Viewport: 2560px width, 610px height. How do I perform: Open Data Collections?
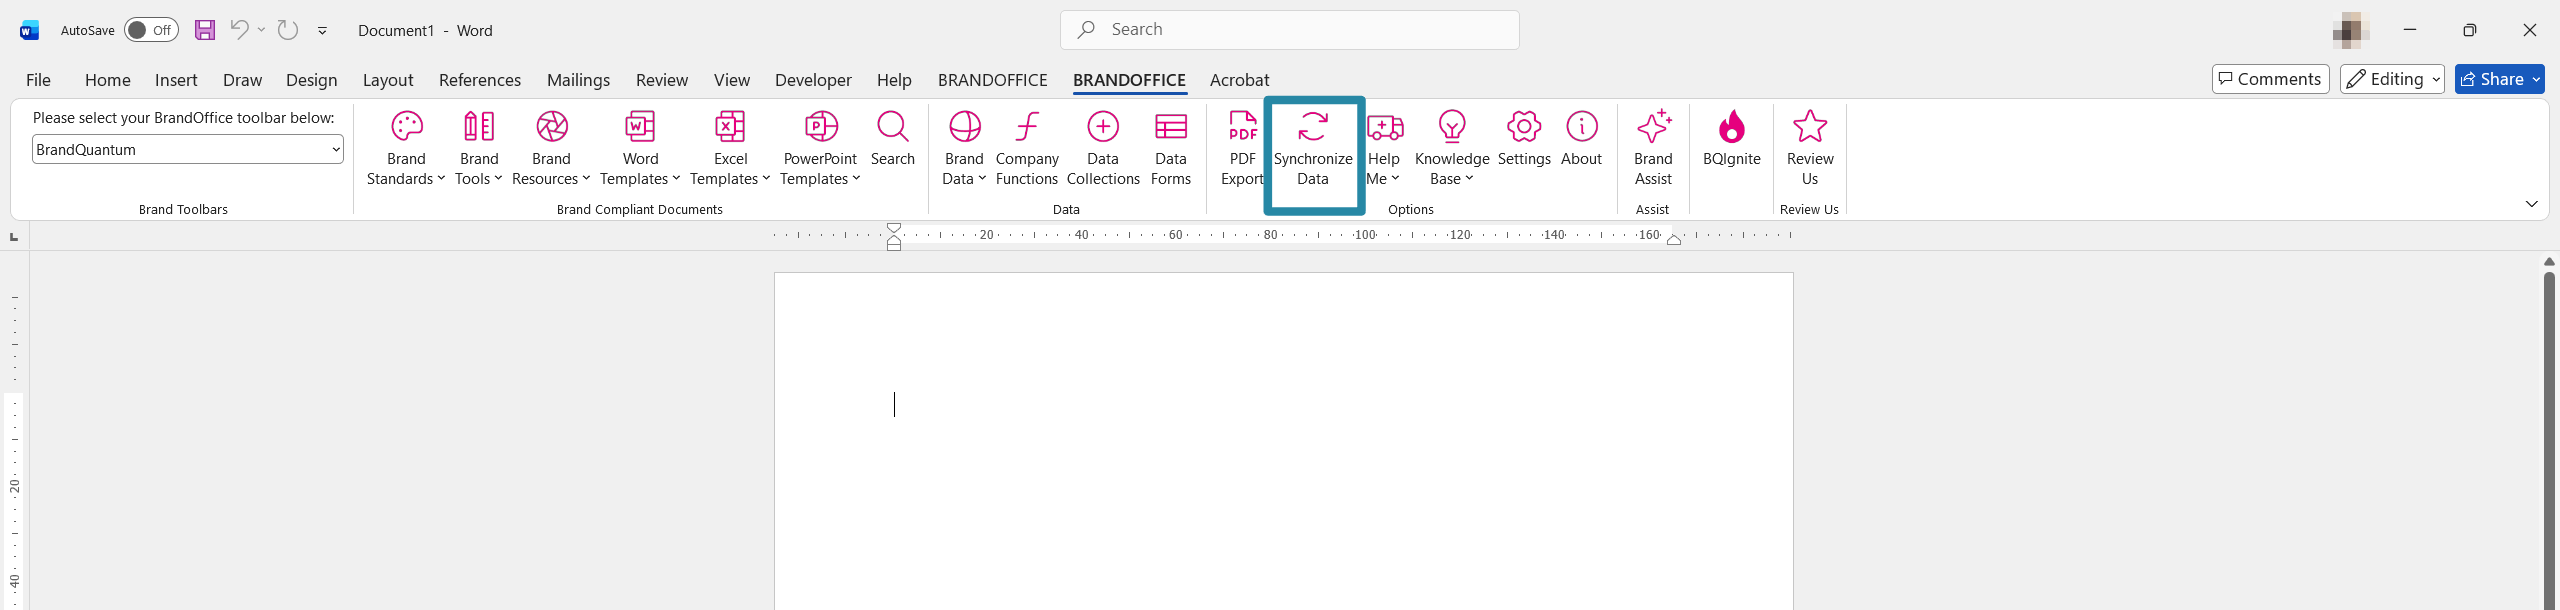pos(1103,148)
